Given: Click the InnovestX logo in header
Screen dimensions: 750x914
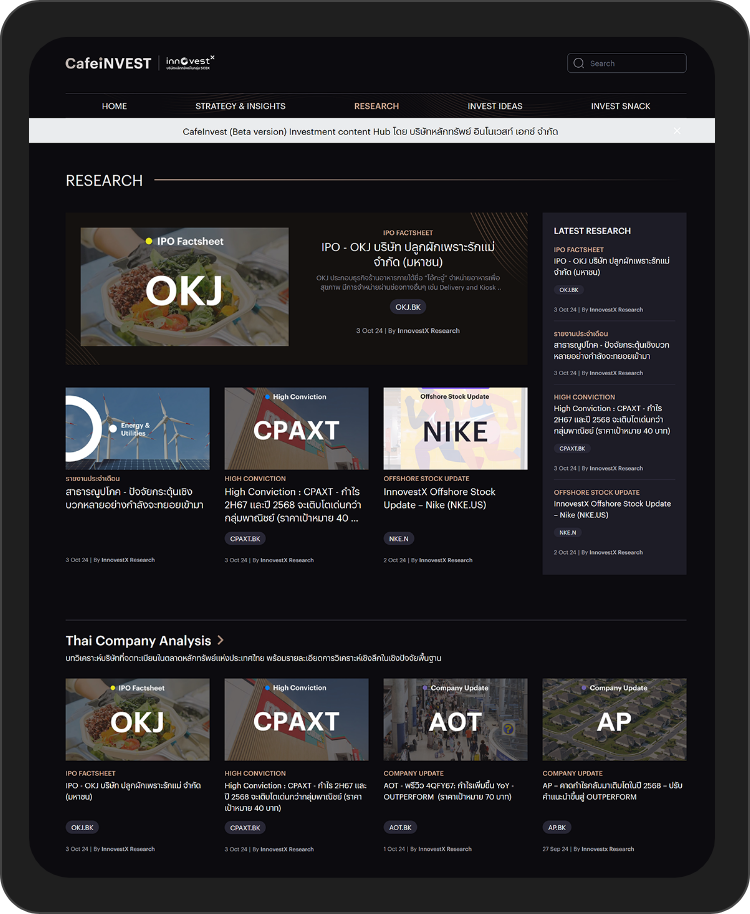Looking at the screenshot, I should tap(190, 63).
